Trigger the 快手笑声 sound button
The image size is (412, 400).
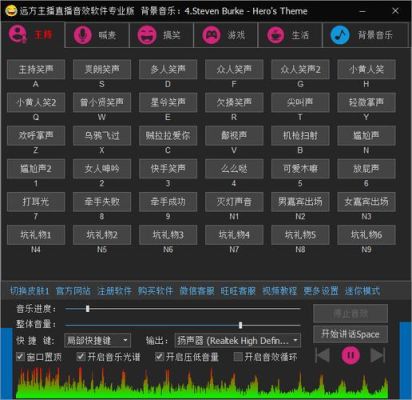(x=168, y=169)
